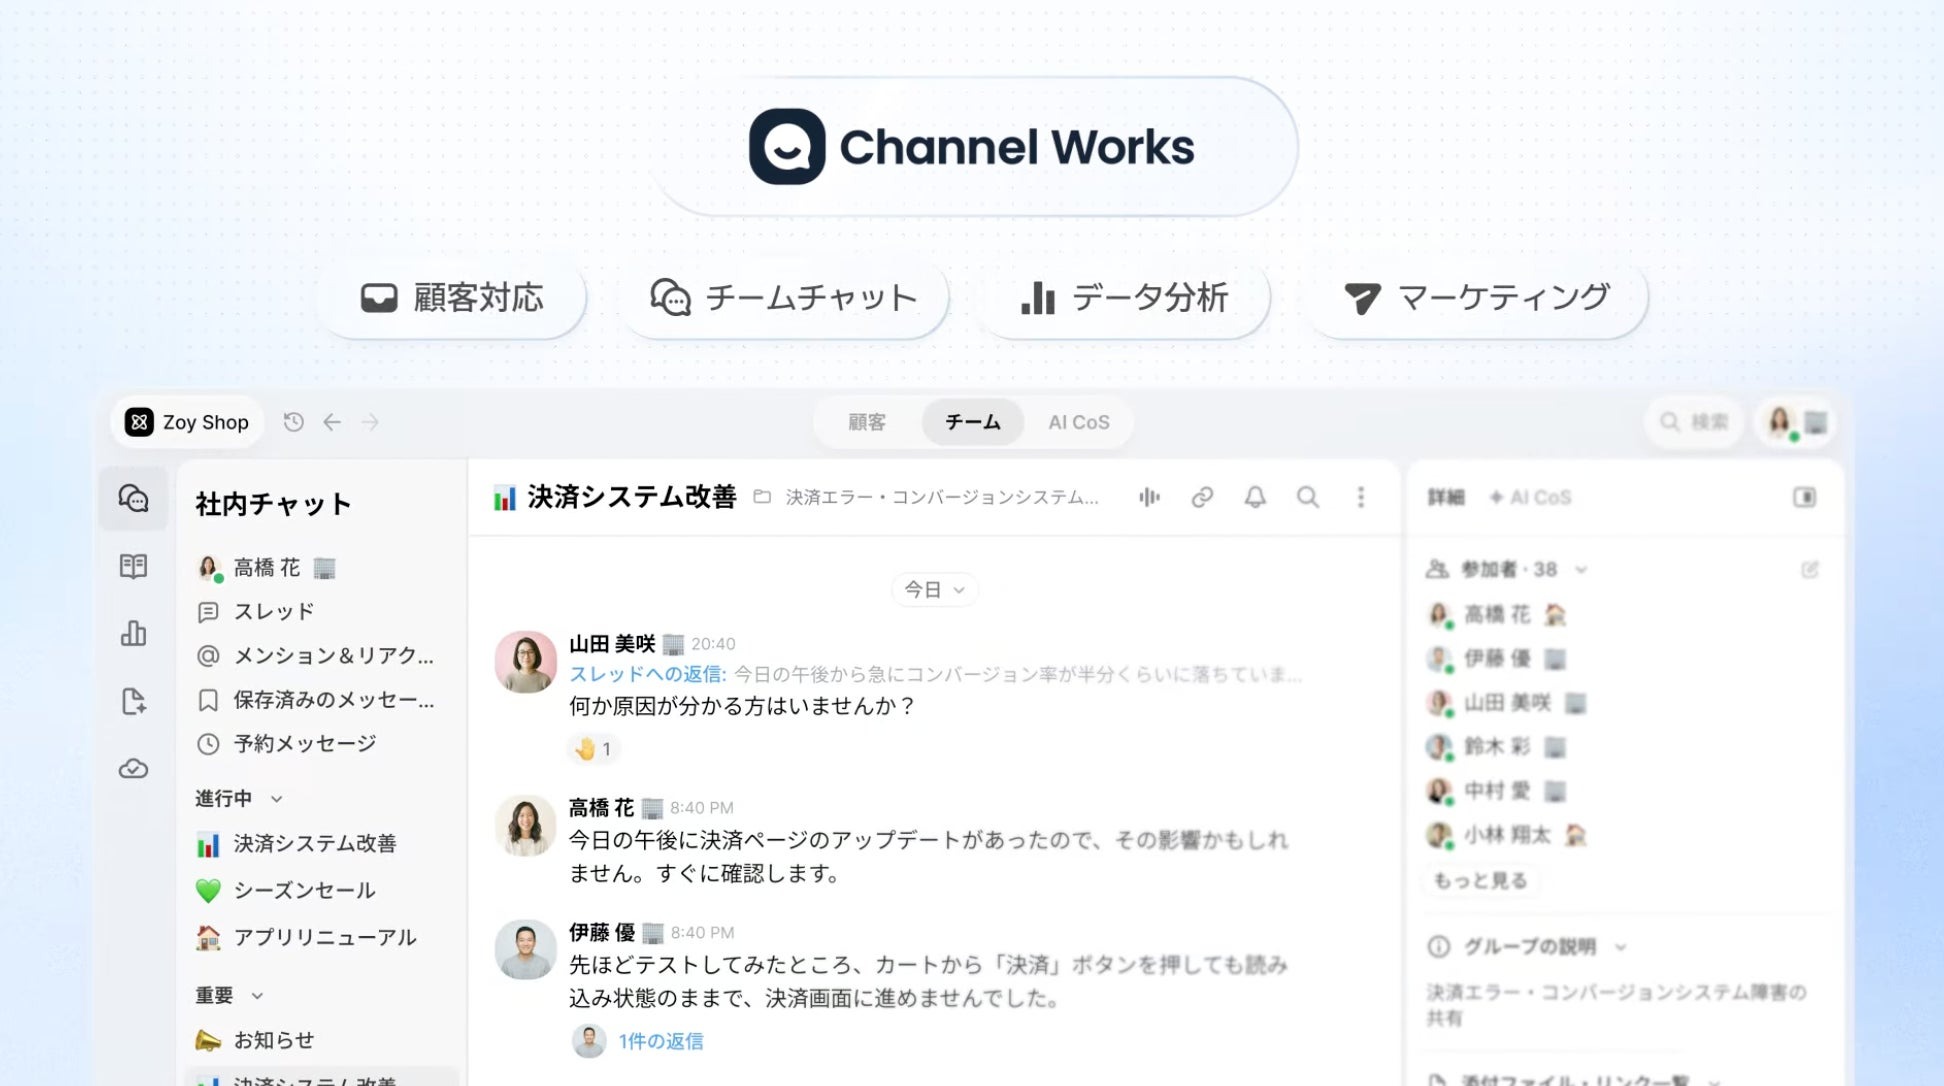This screenshot has width=1944, height=1086.
Task: Open the 今日 date dropdown
Action: [934, 590]
